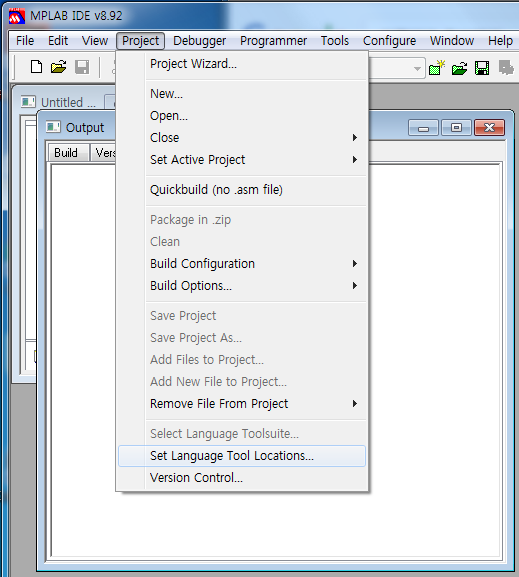Open the Help menu
Screen dimensions: 519x577
[500, 40]
